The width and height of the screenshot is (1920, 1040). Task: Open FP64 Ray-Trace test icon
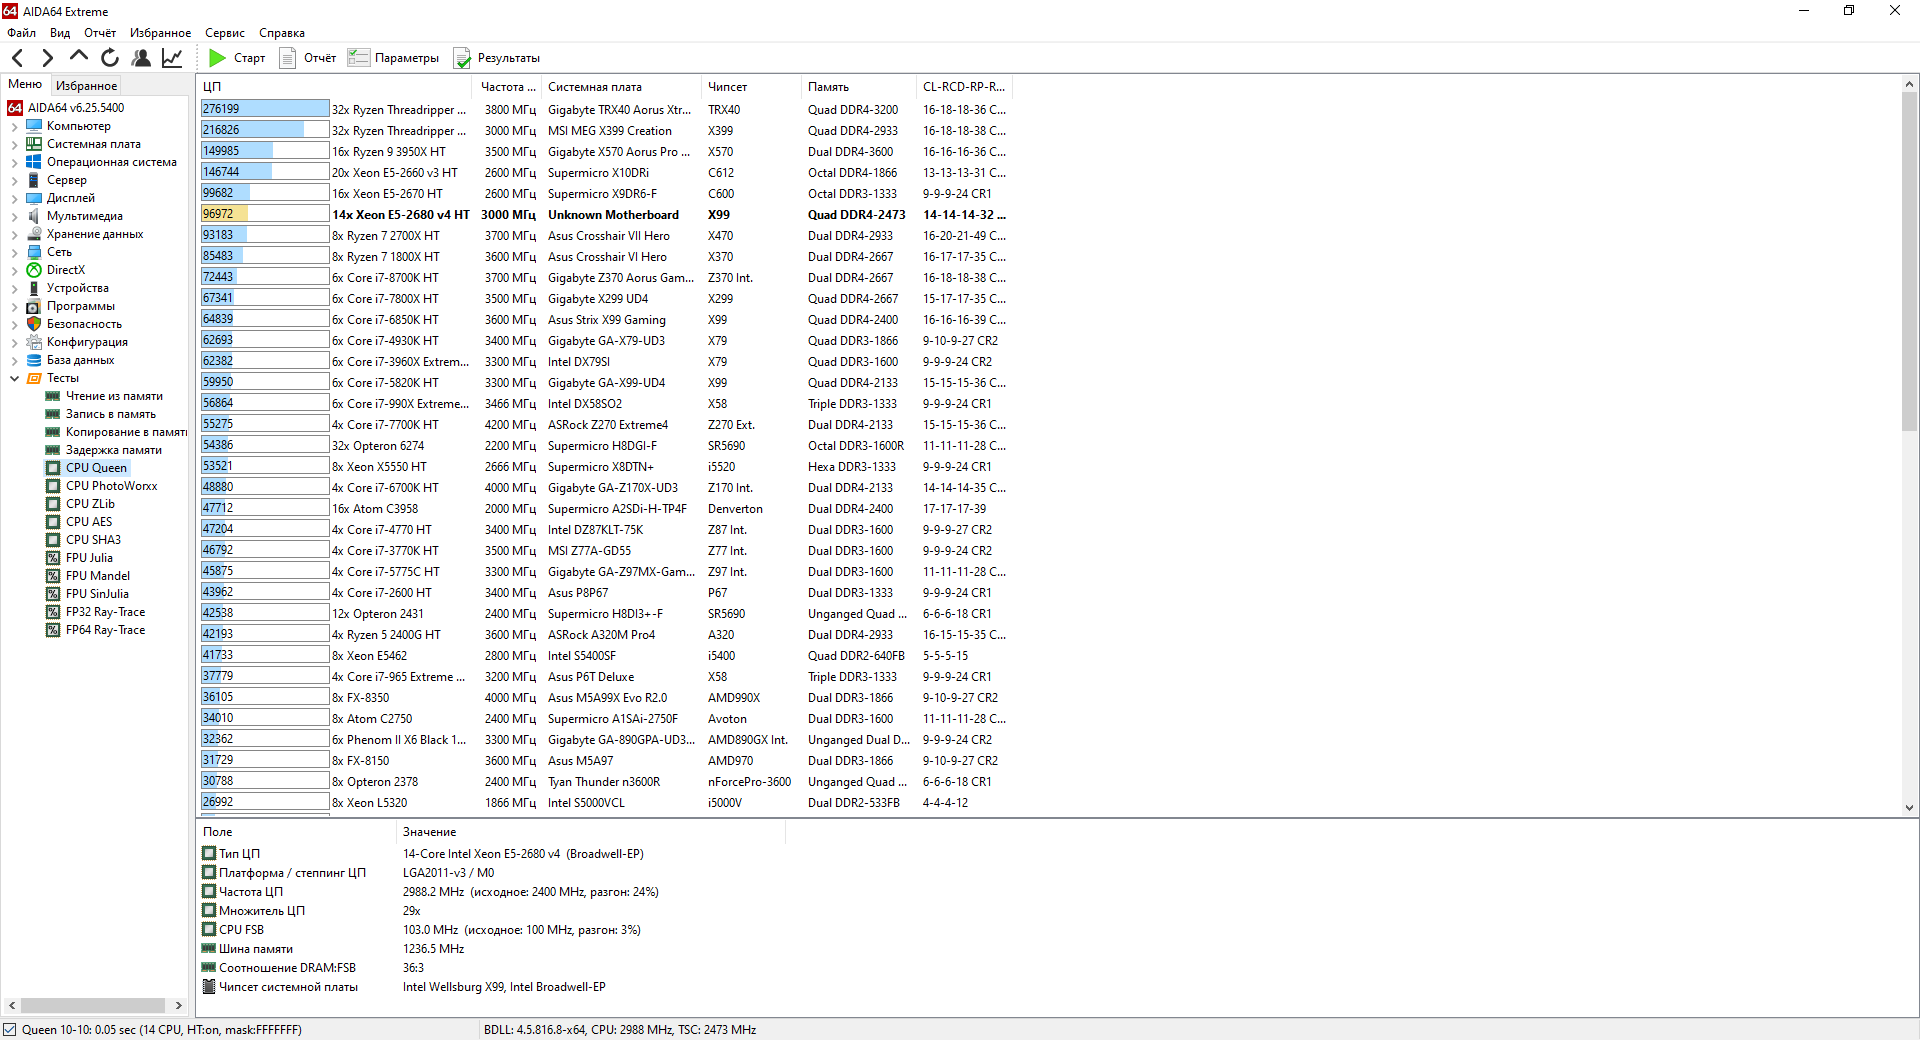(x=53, y=630)
